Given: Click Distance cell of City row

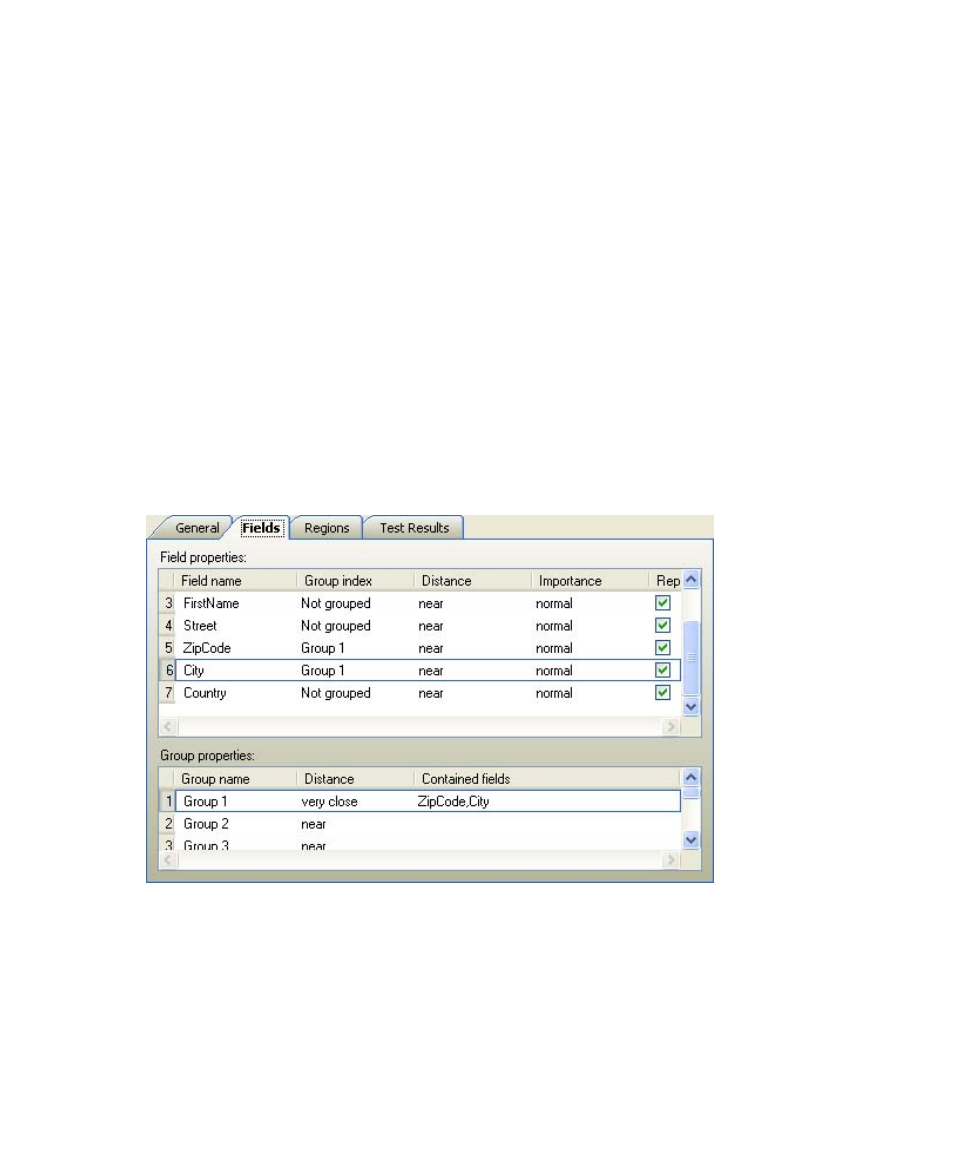Looking at the screenshot, I should coord(472,670).
